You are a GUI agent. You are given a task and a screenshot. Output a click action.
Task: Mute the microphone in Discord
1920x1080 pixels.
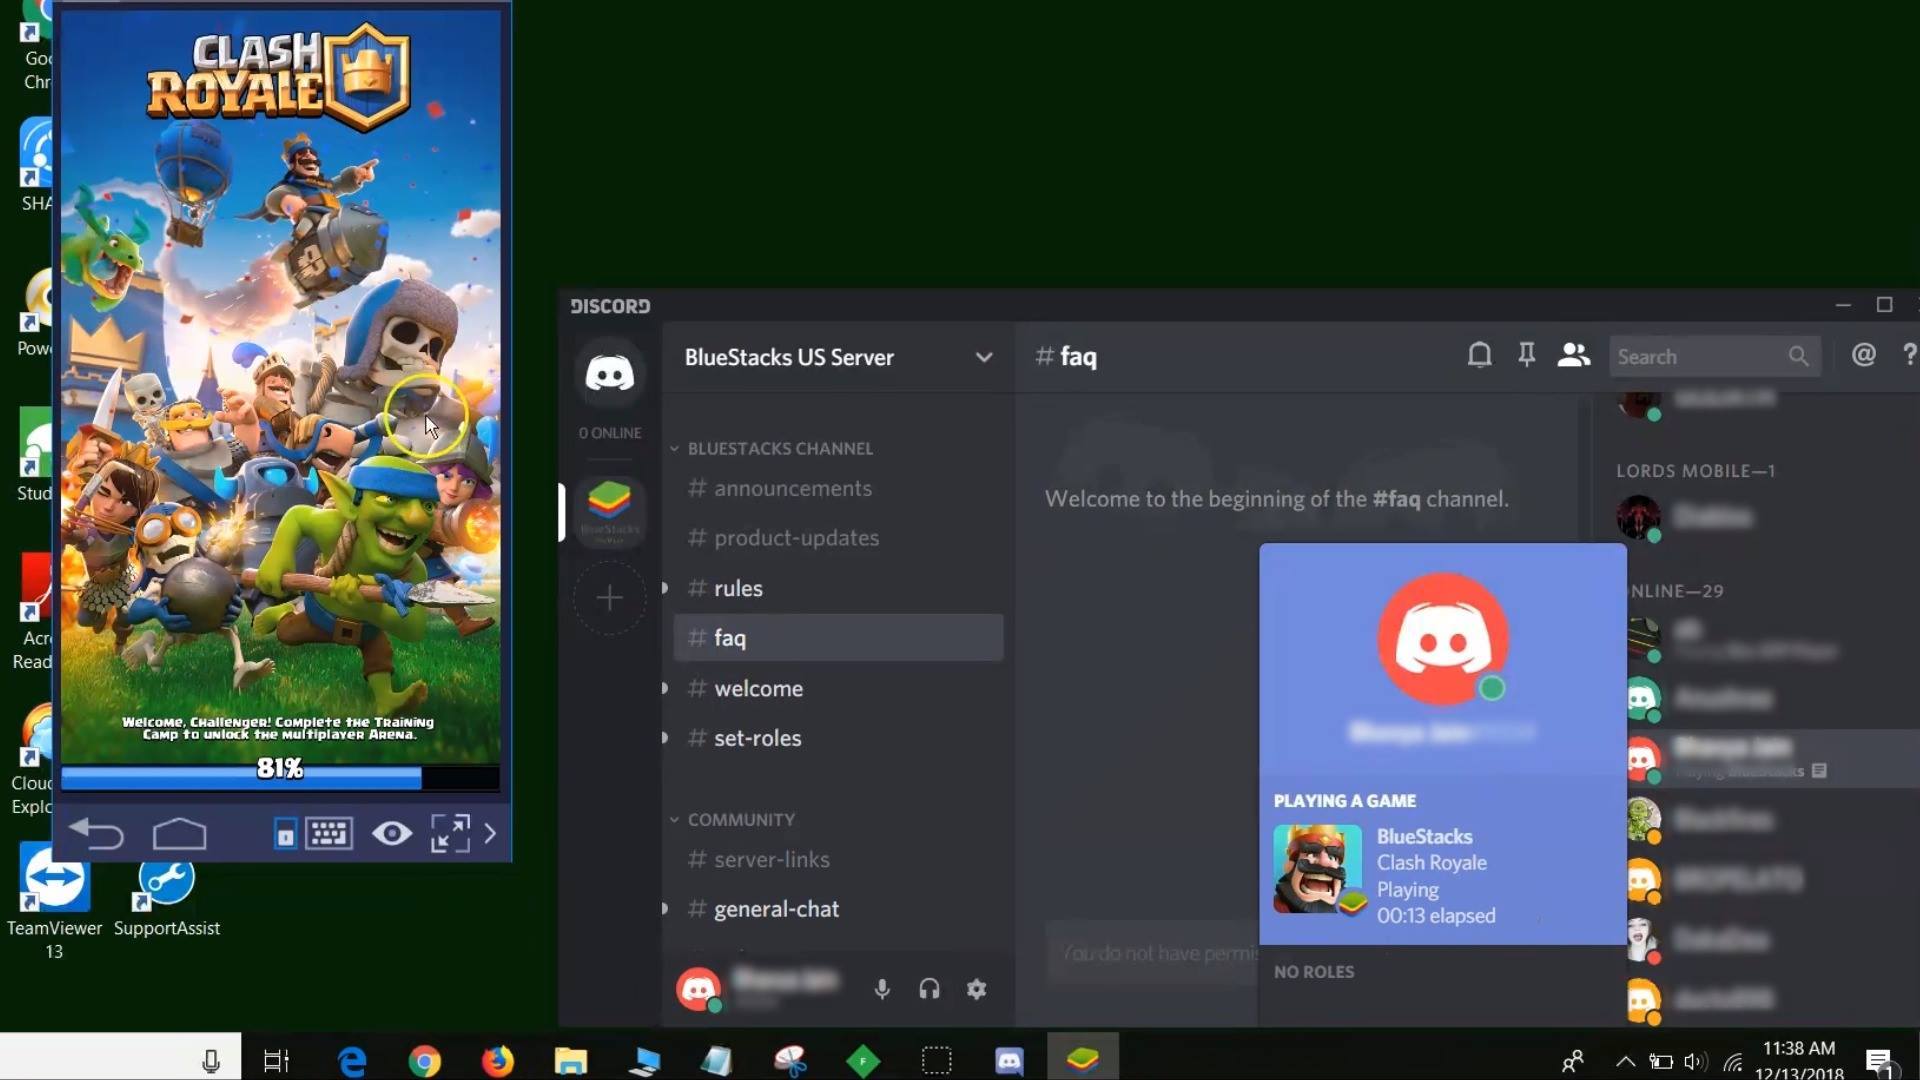pos(882,989)
